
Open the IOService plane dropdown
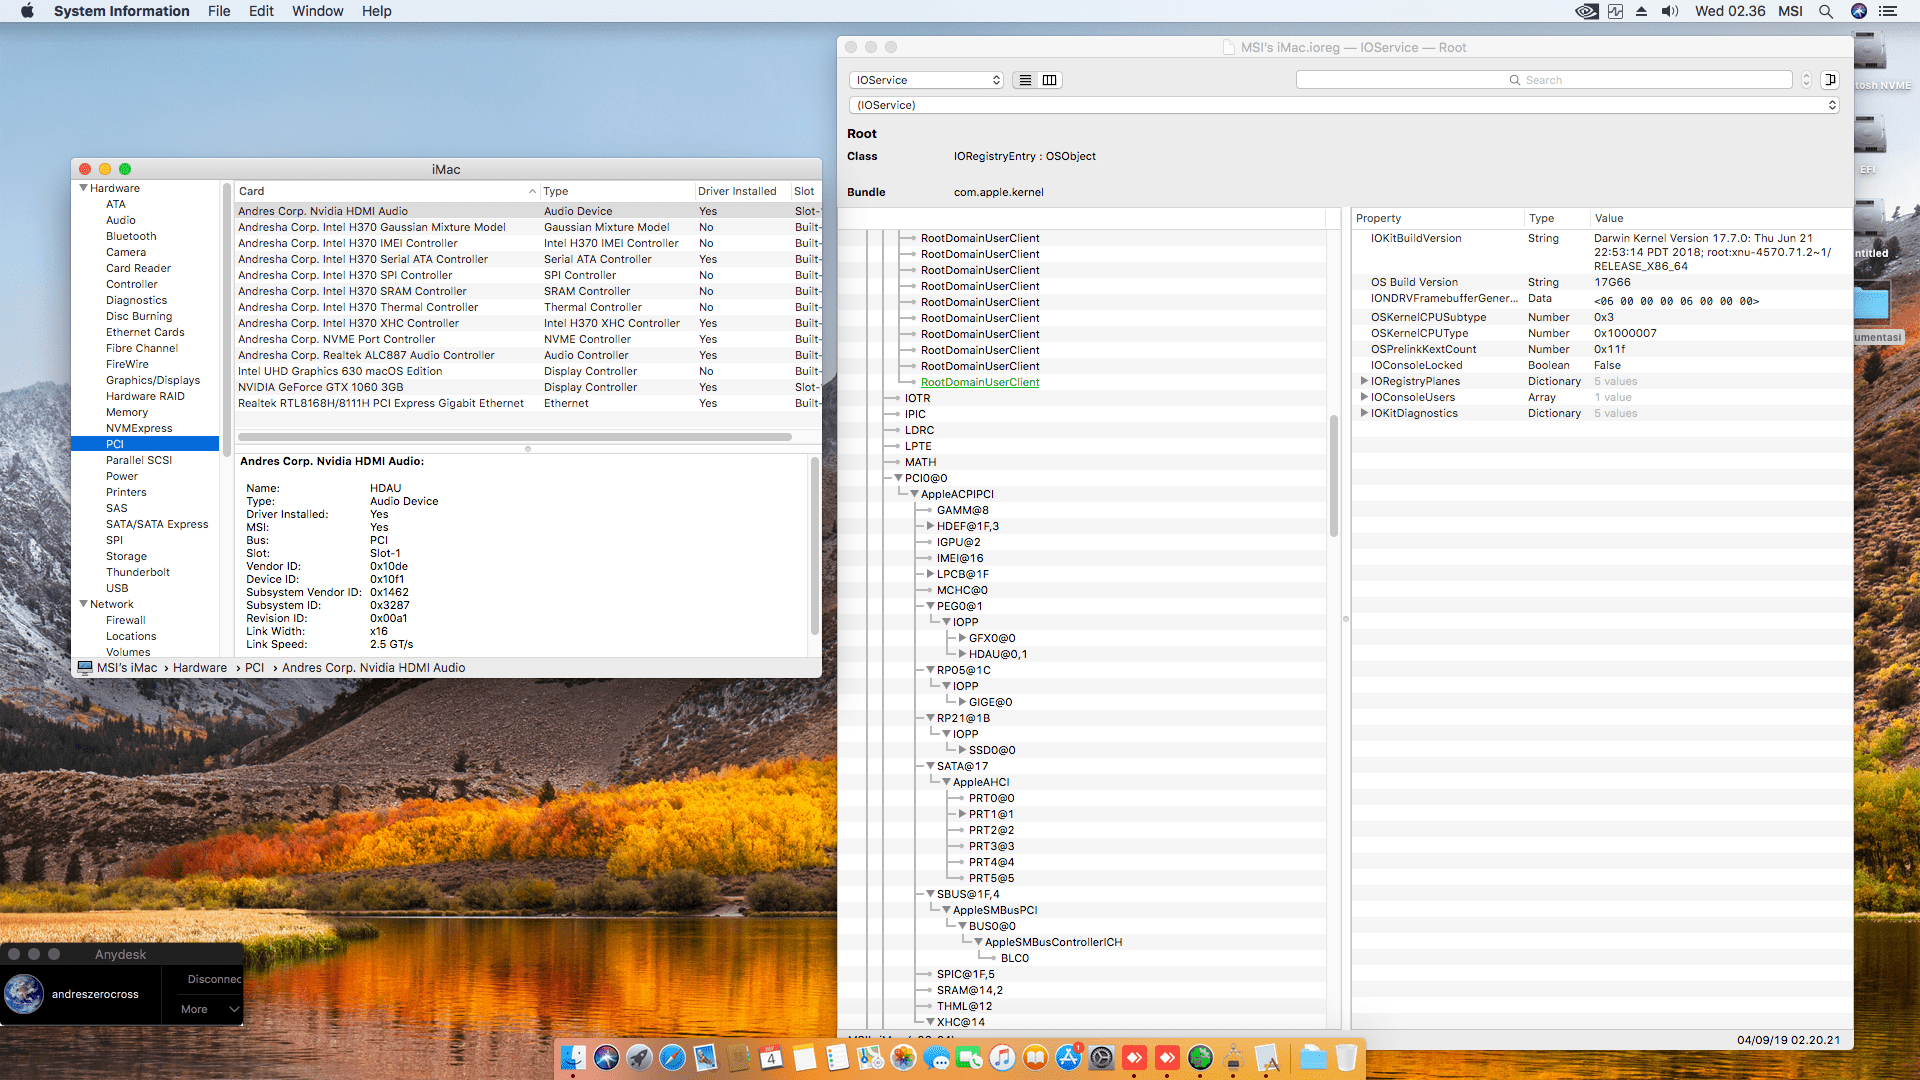point(926,80)
